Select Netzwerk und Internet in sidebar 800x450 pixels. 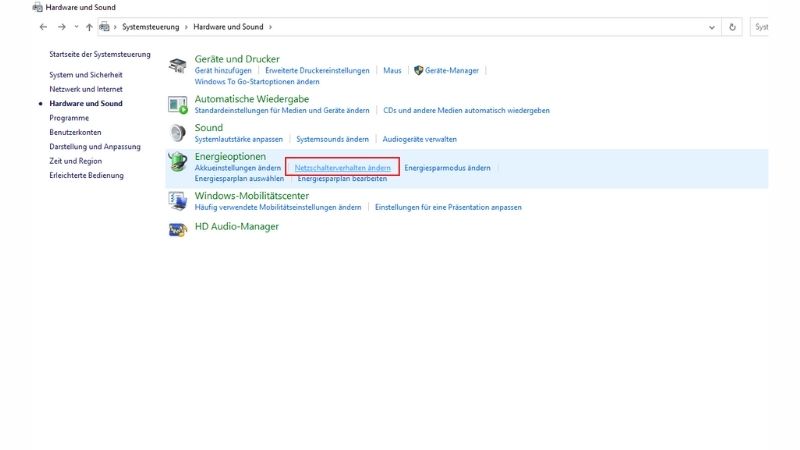86,89
